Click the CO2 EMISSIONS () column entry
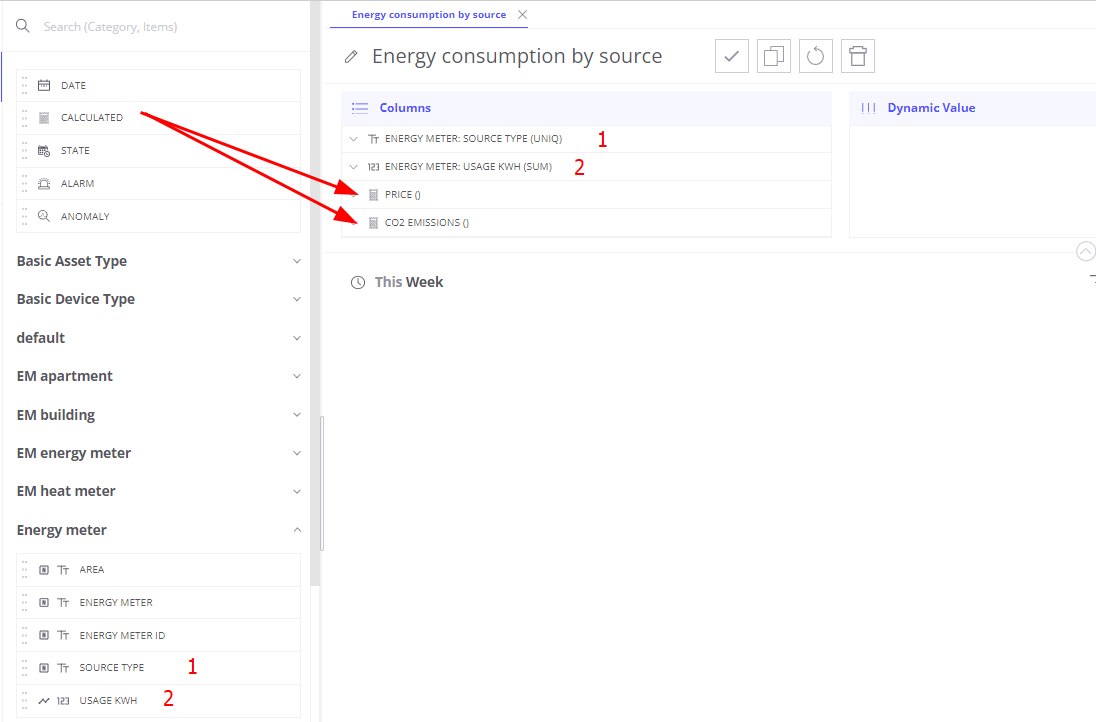Image resolution: width=1096 pixels, height=722 pixels. pos(426,223)
